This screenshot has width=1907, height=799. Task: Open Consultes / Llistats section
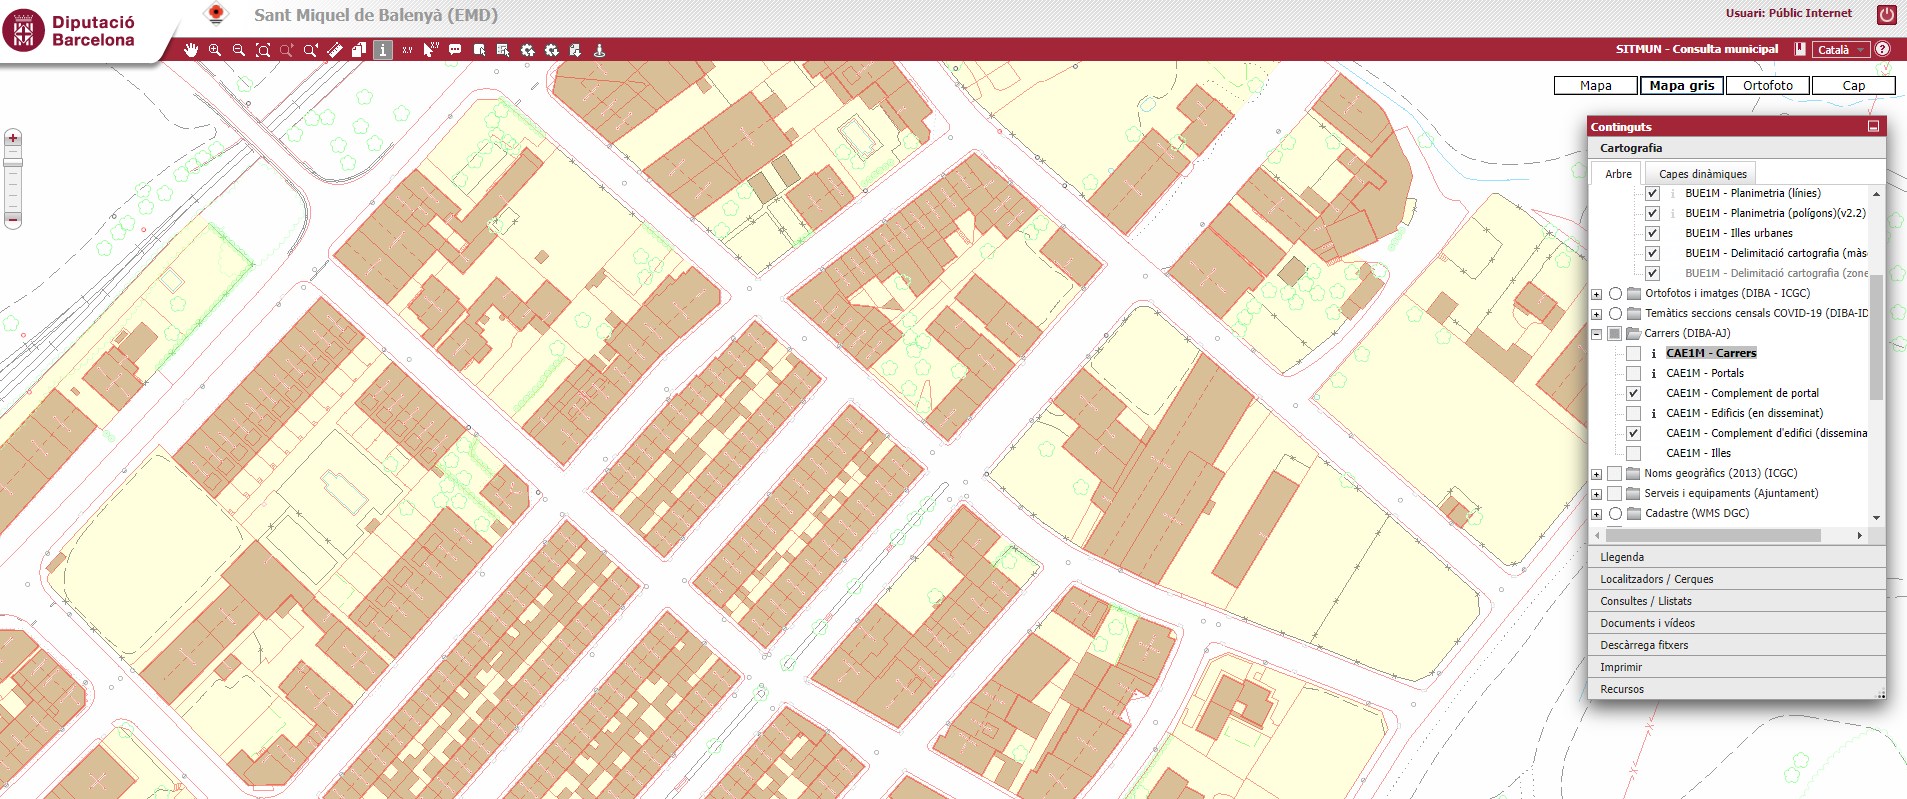[x=1736, y=601]
